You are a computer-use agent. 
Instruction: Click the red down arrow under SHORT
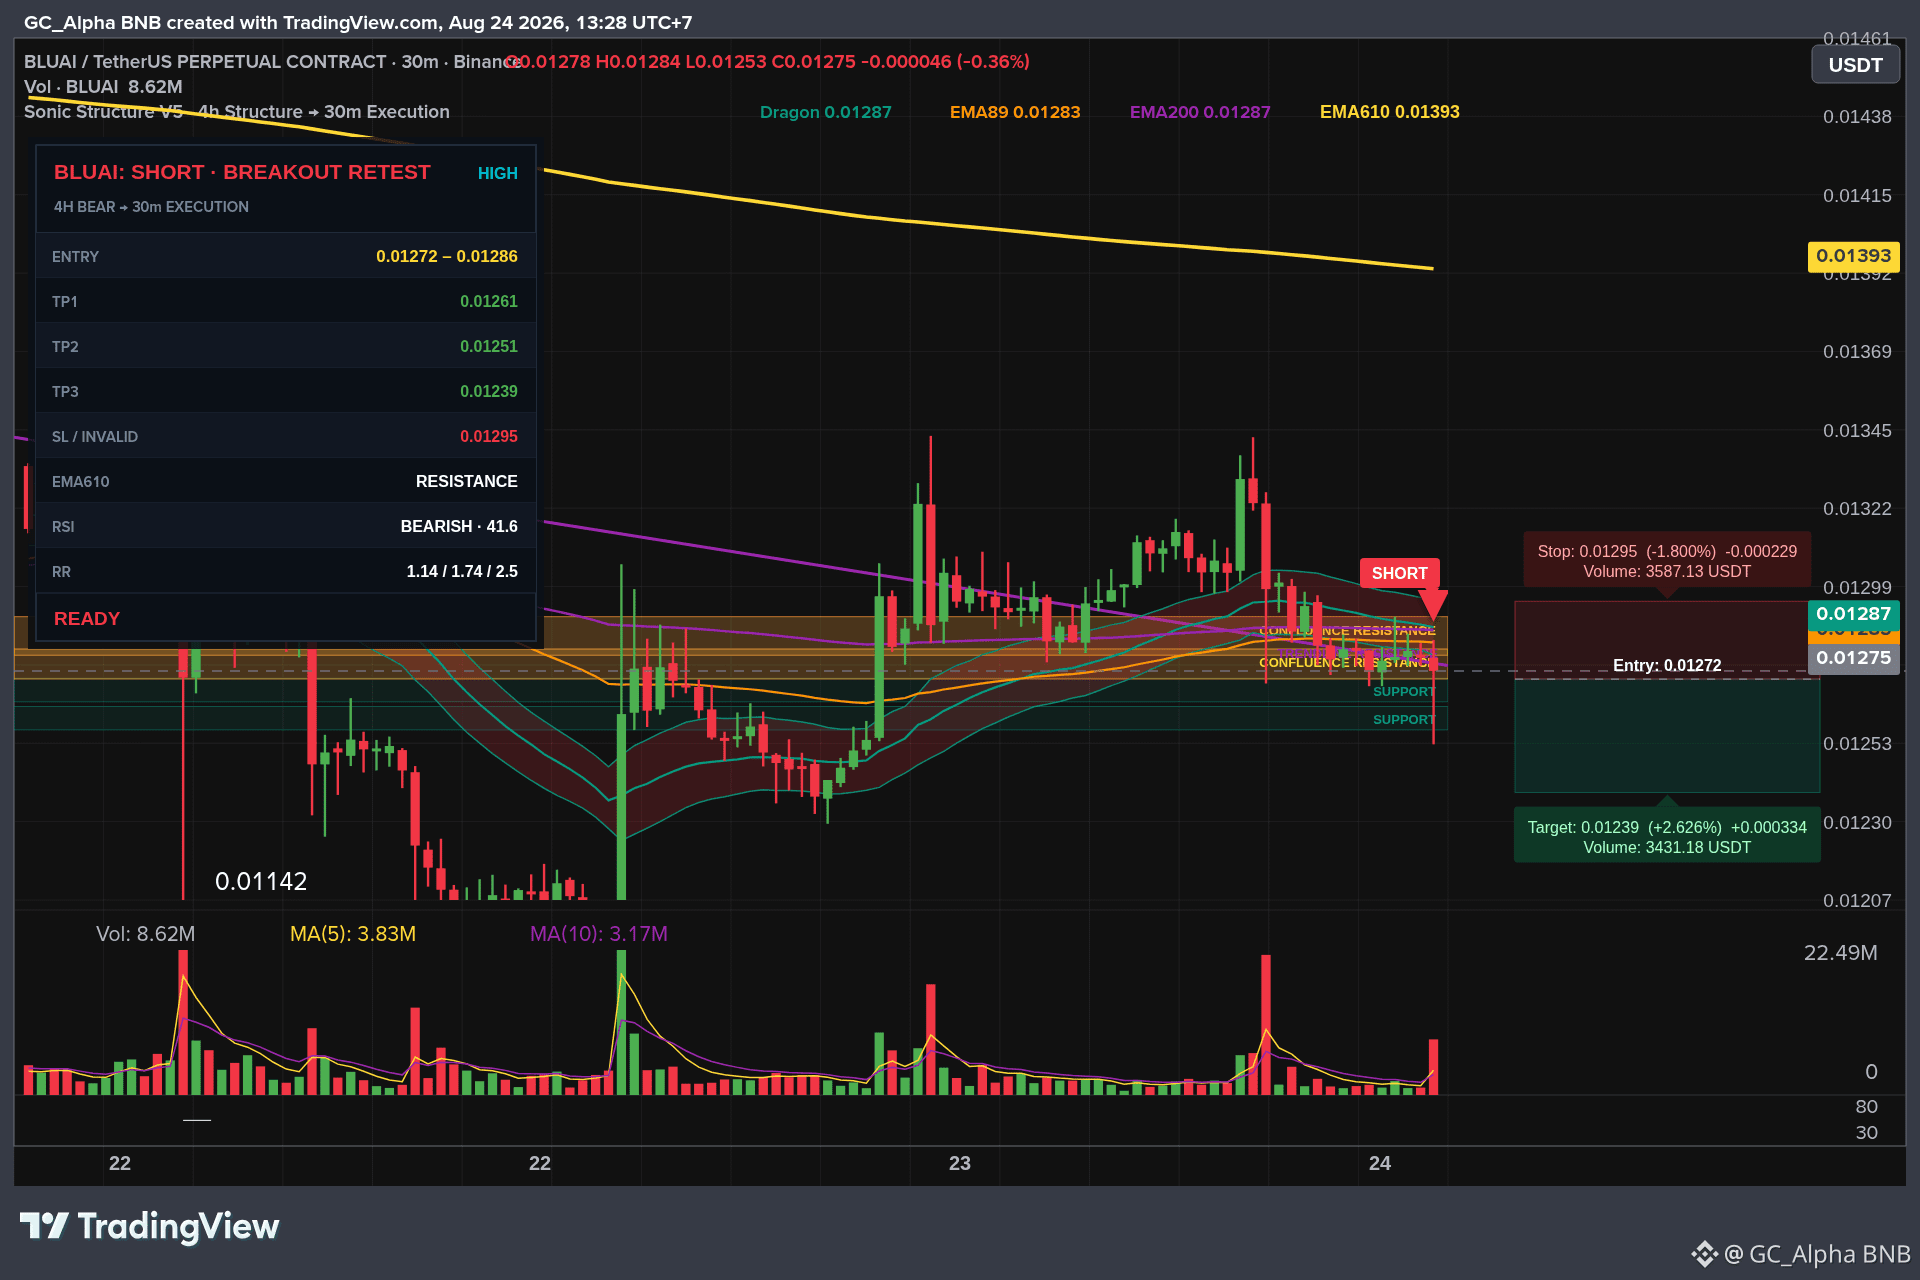click(1433, 605)
